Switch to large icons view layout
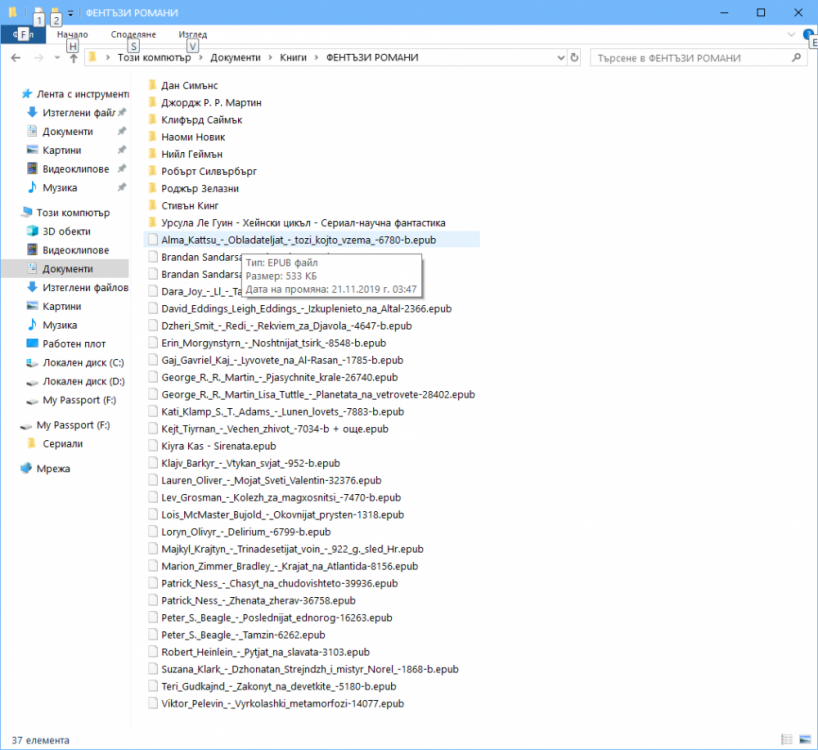 (805, 740)
